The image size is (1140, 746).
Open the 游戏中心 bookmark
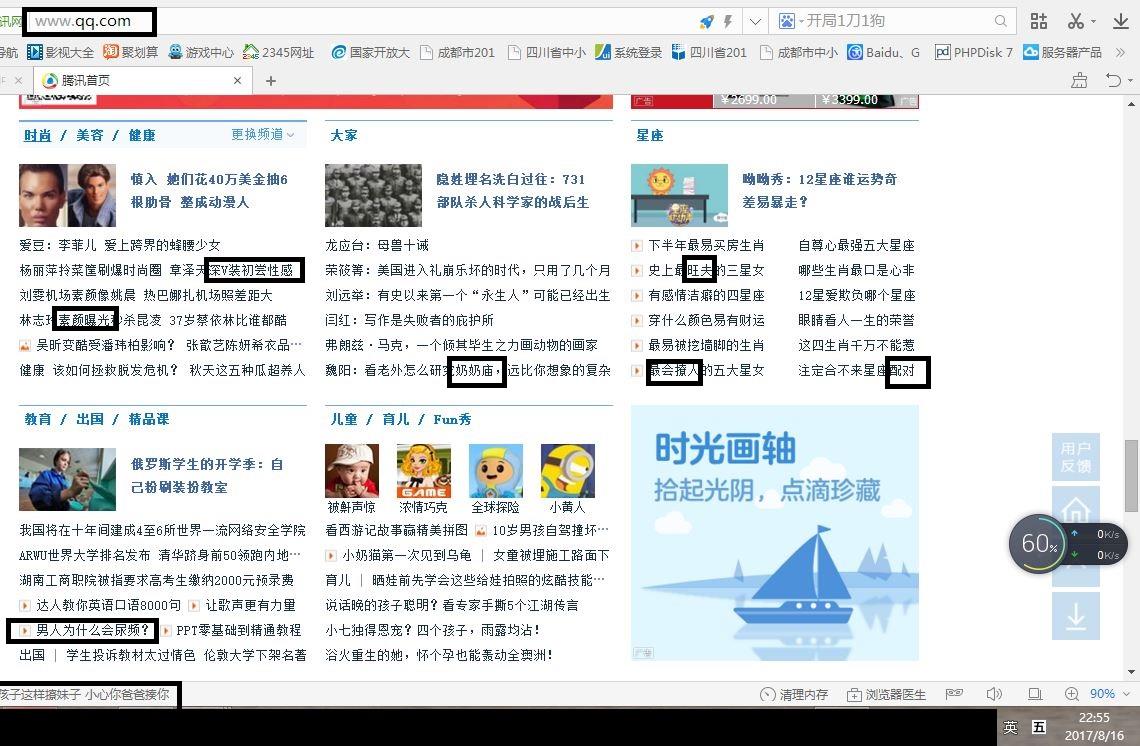[201, 52]
